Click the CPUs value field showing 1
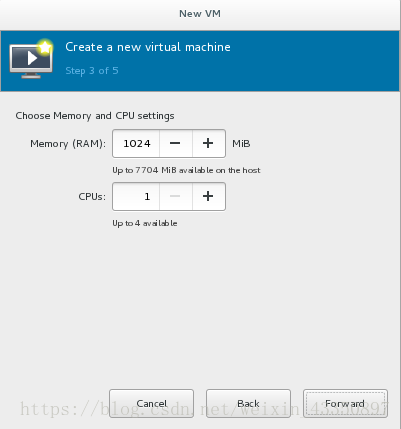Viewport: 401px width, 429px height. point(136,196)
